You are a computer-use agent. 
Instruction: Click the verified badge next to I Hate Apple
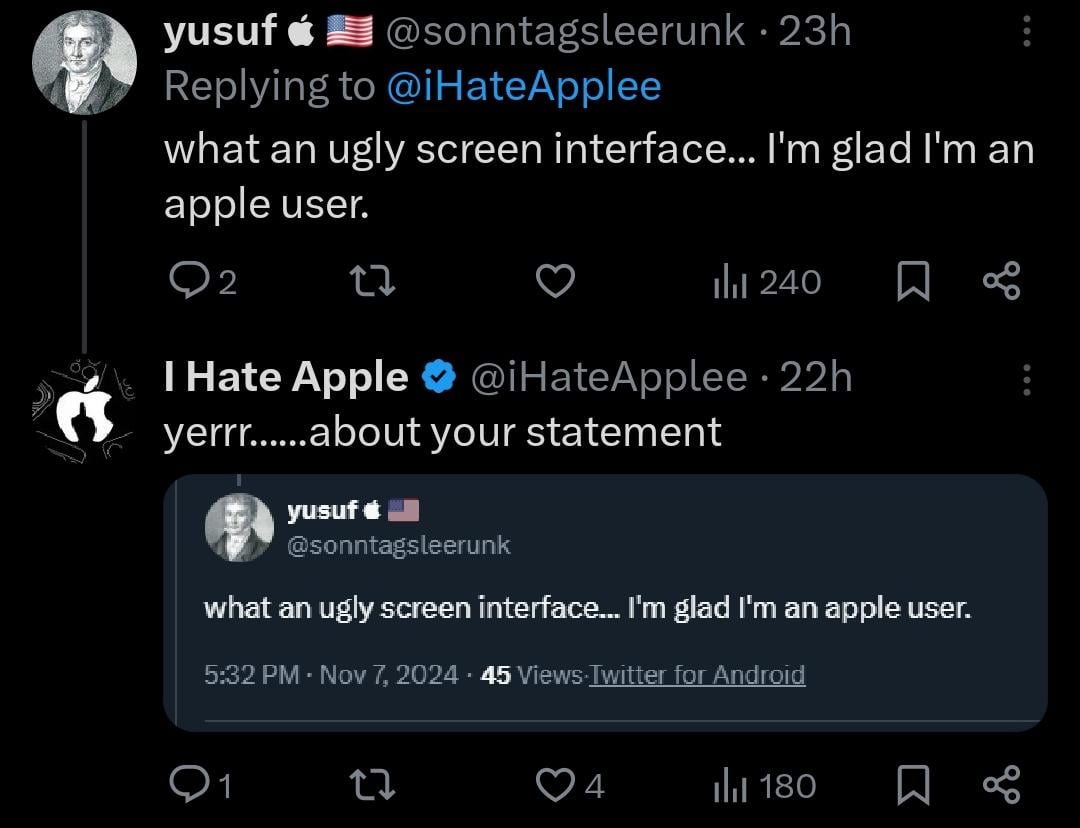(x=436, y=377)
